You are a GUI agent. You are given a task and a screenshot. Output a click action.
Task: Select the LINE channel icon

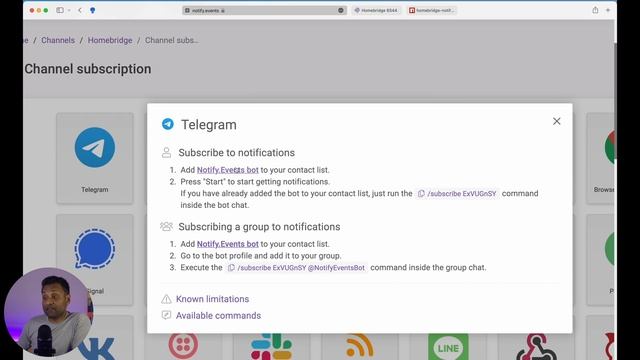tap(448, 347)
